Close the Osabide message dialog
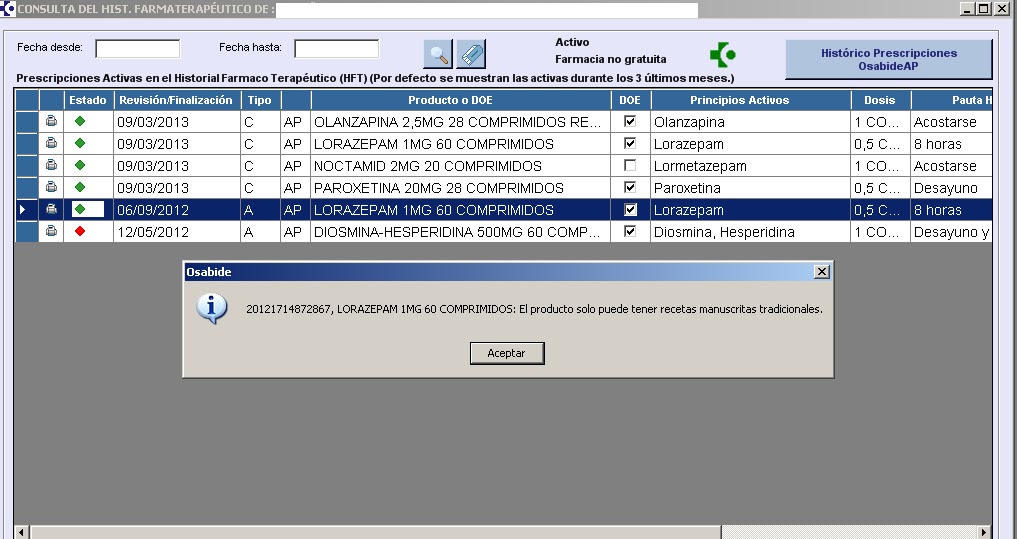Screen dimensions: 1017x539 click(x=821, y=272)
